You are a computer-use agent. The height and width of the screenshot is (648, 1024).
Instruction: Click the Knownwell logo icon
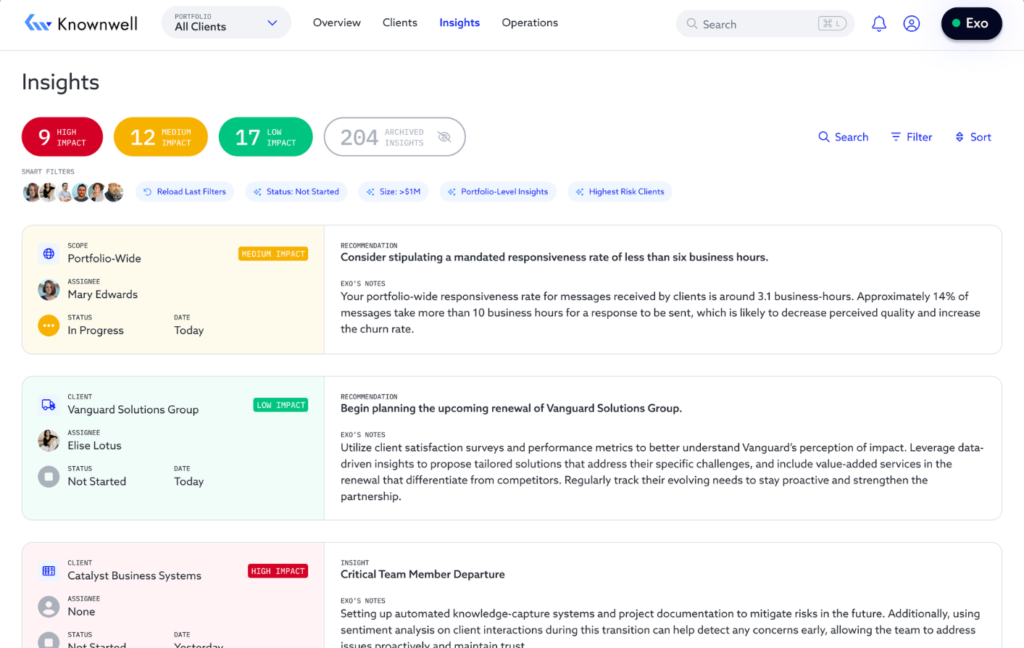(x=38, y=22)
